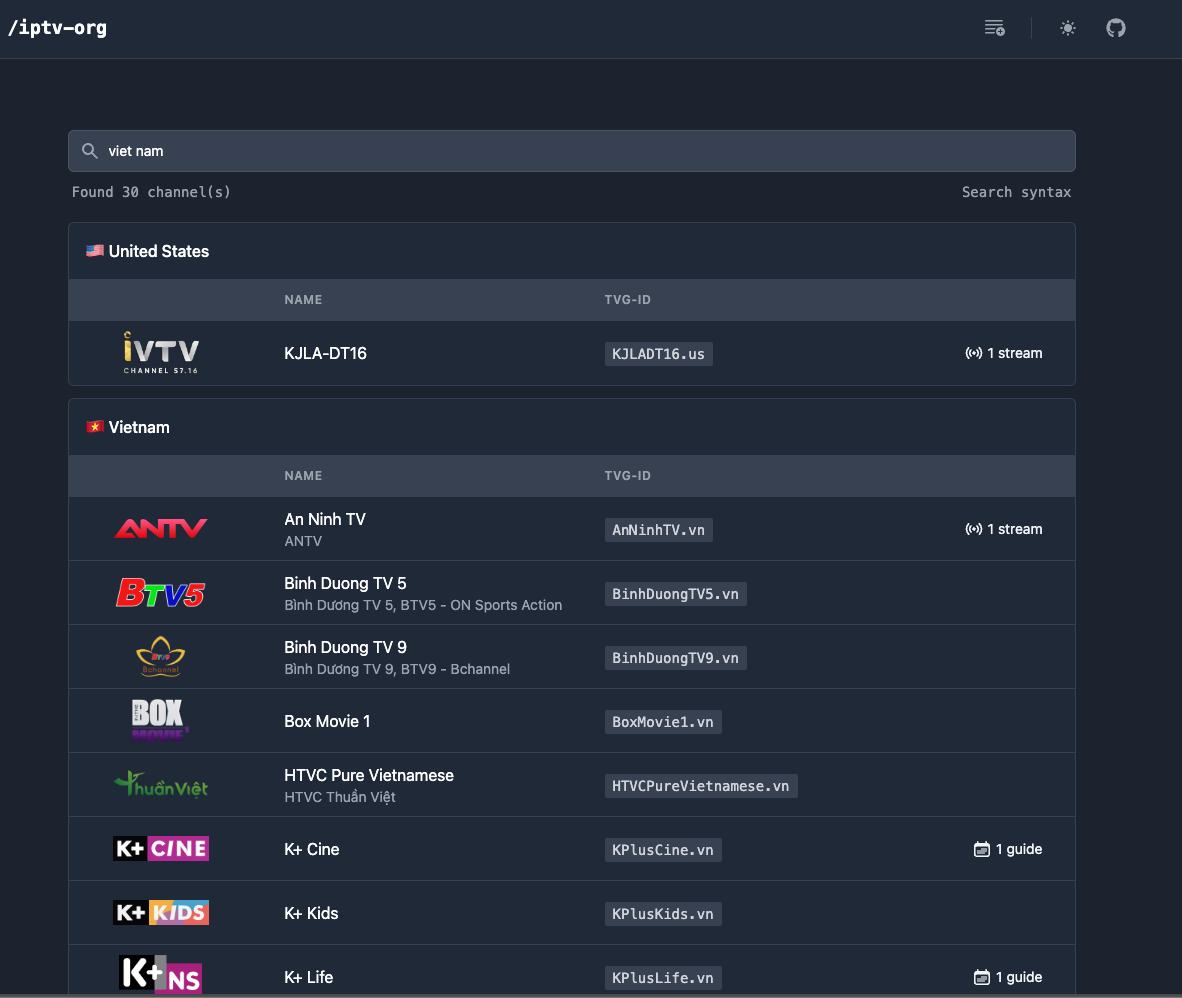Click the K+ Kids logo
The height and width of the screenshot is (998, 1182).
pyautogui.click(x=161, y=913)
